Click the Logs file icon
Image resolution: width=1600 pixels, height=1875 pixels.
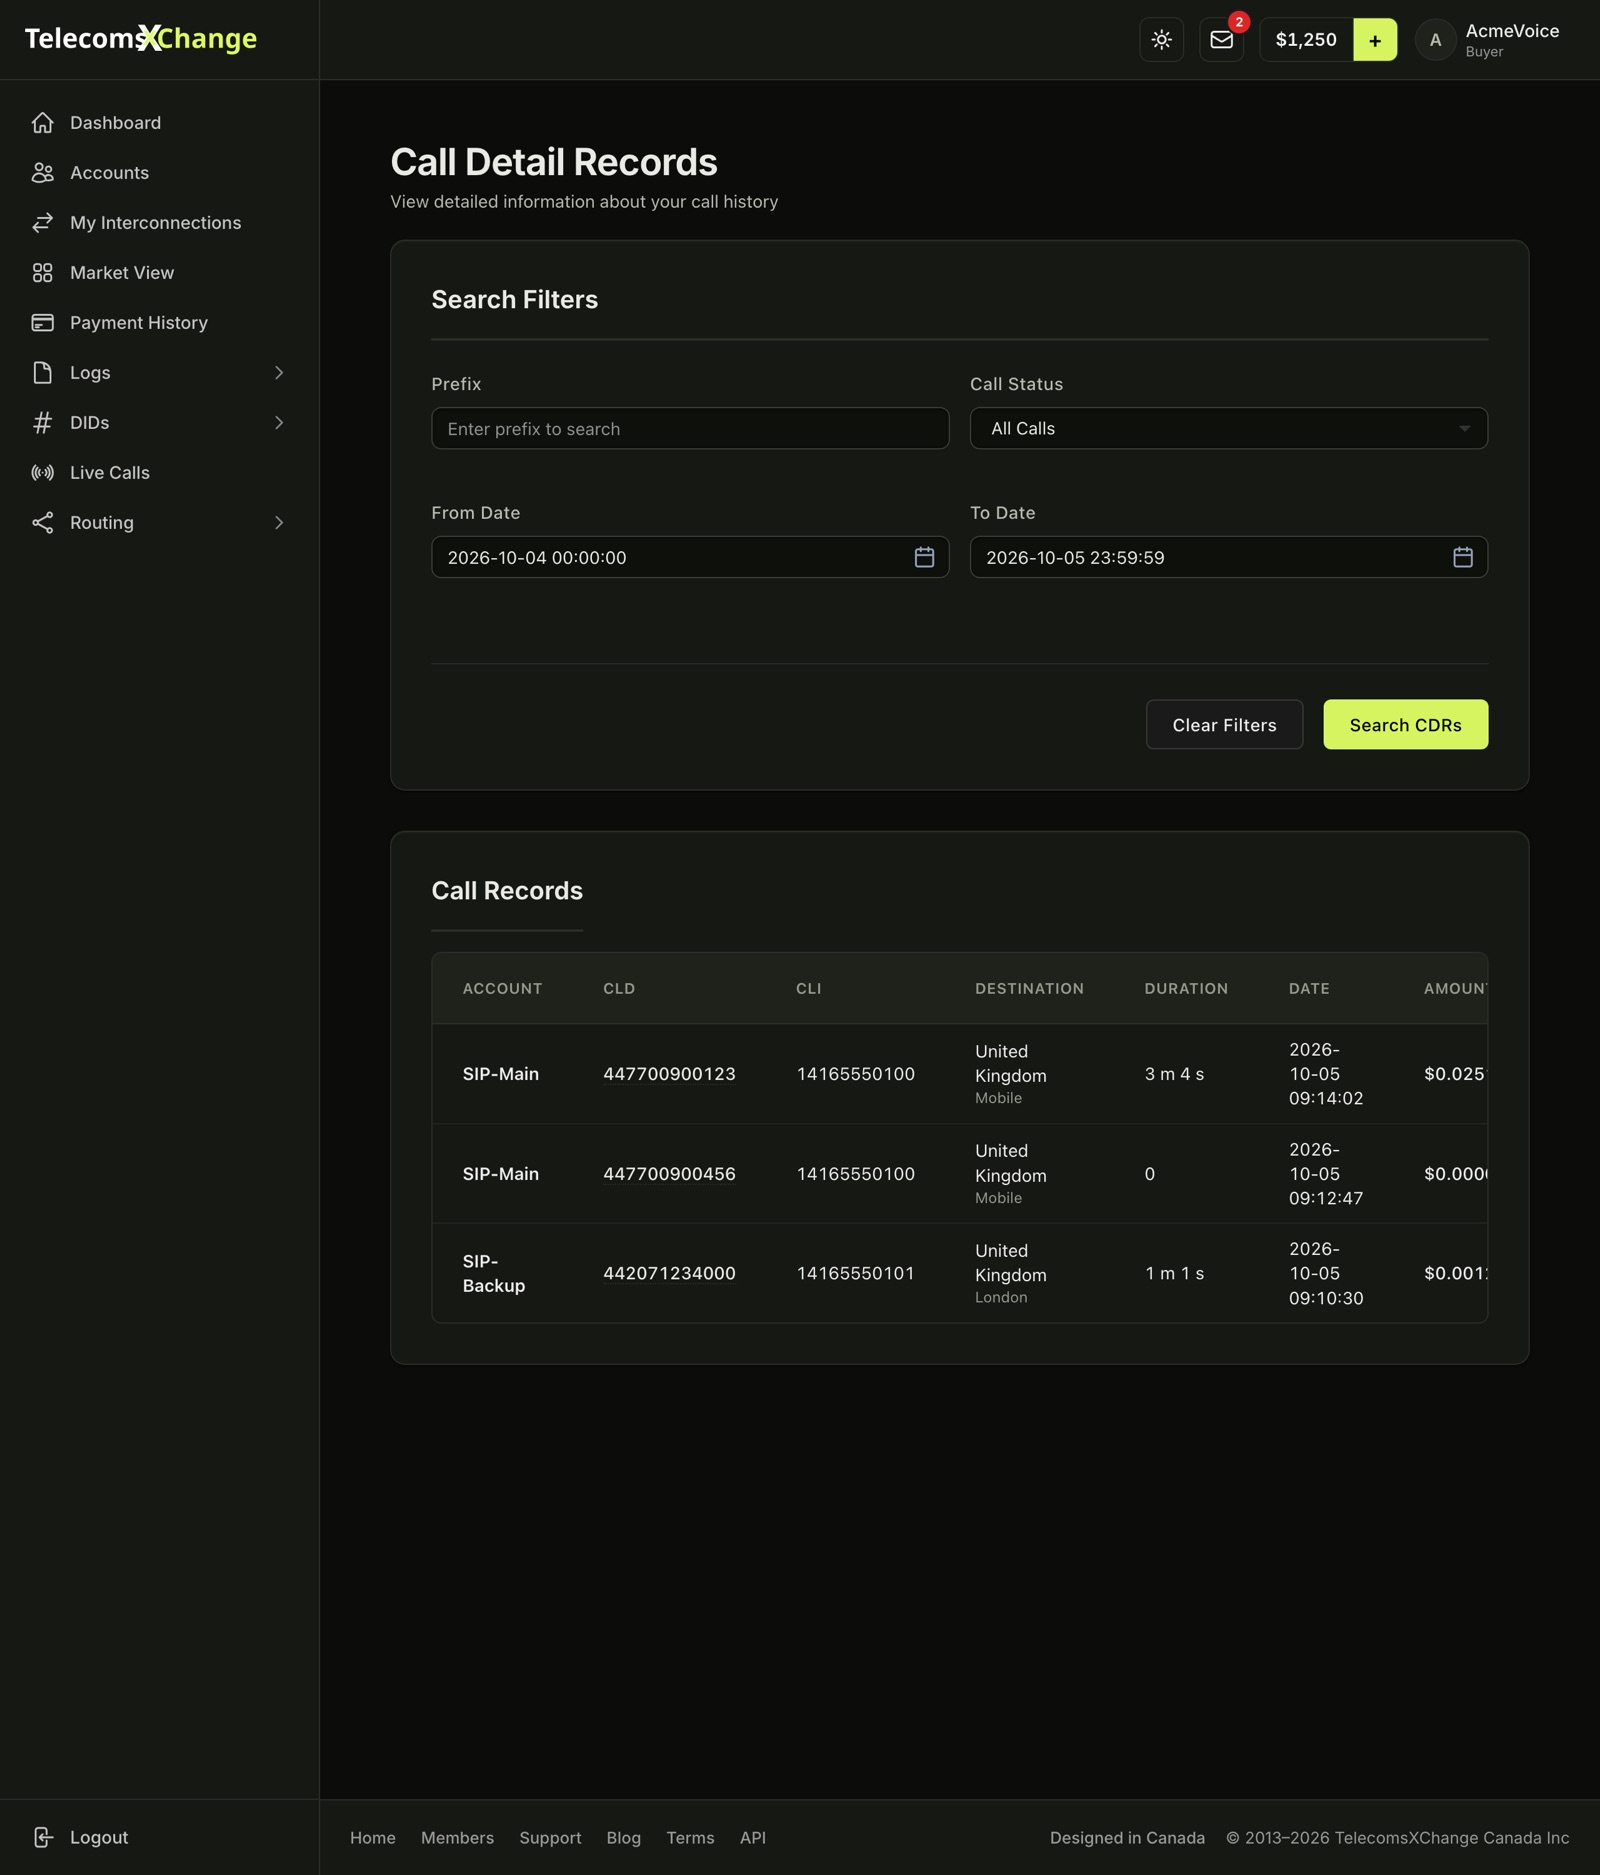(x=42, y=373)
